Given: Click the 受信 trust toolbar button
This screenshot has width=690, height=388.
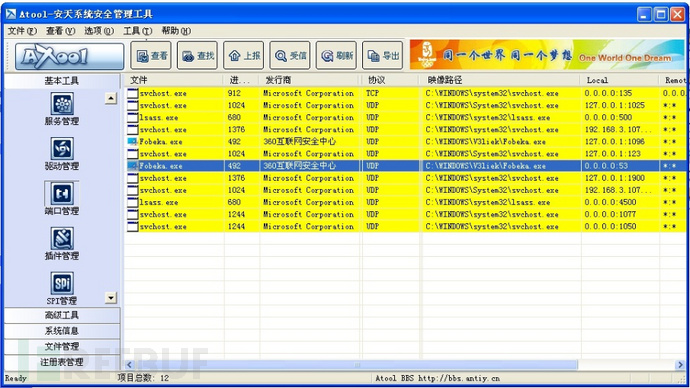Looking at the screenshot, I should (290, 55).
